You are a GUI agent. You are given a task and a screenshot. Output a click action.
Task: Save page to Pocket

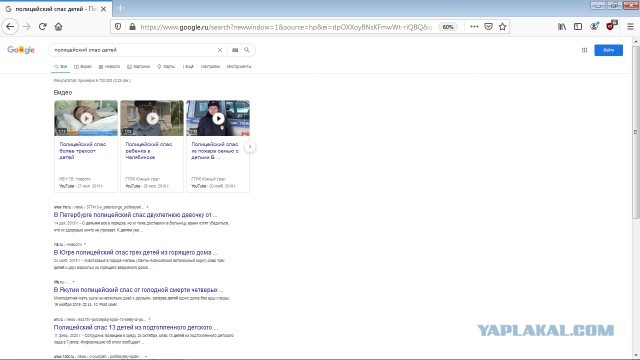(x=488, y=27)
